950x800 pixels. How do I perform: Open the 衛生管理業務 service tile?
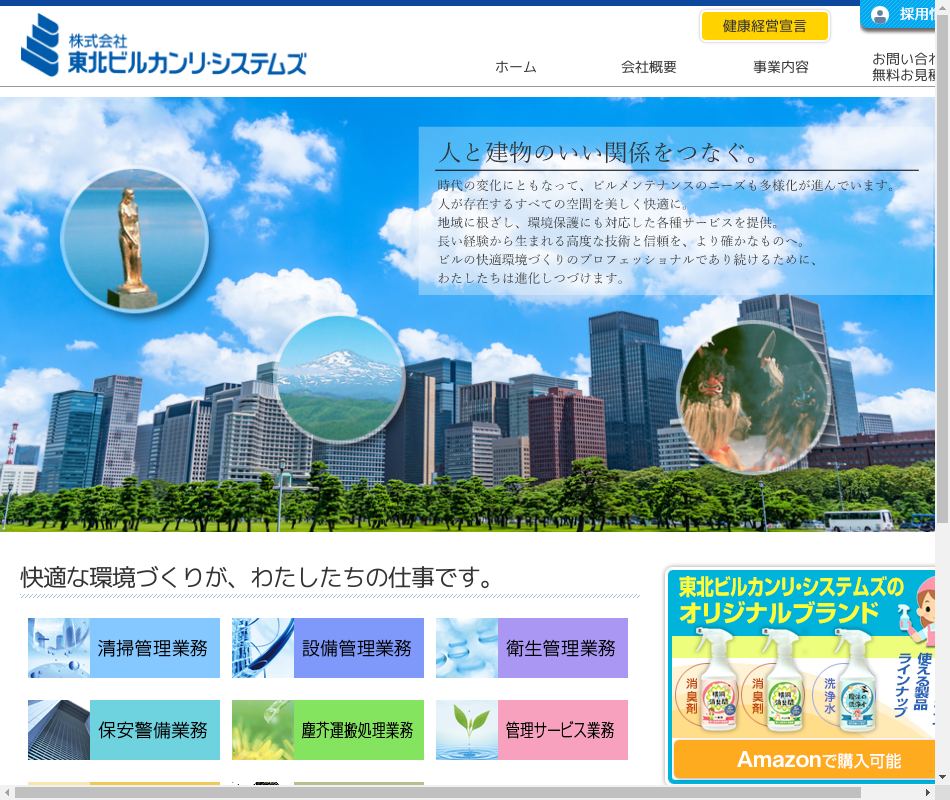point(532,648)
